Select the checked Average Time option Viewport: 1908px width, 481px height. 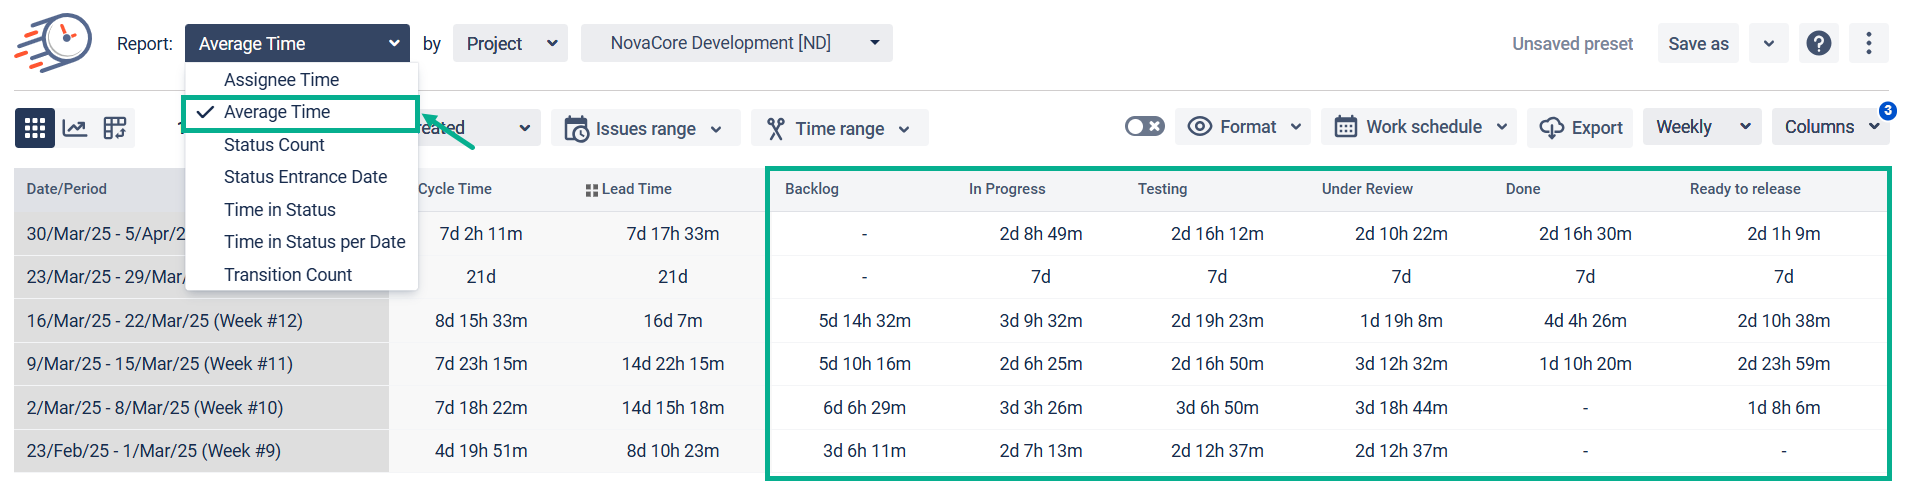click(x=277, y=112)
